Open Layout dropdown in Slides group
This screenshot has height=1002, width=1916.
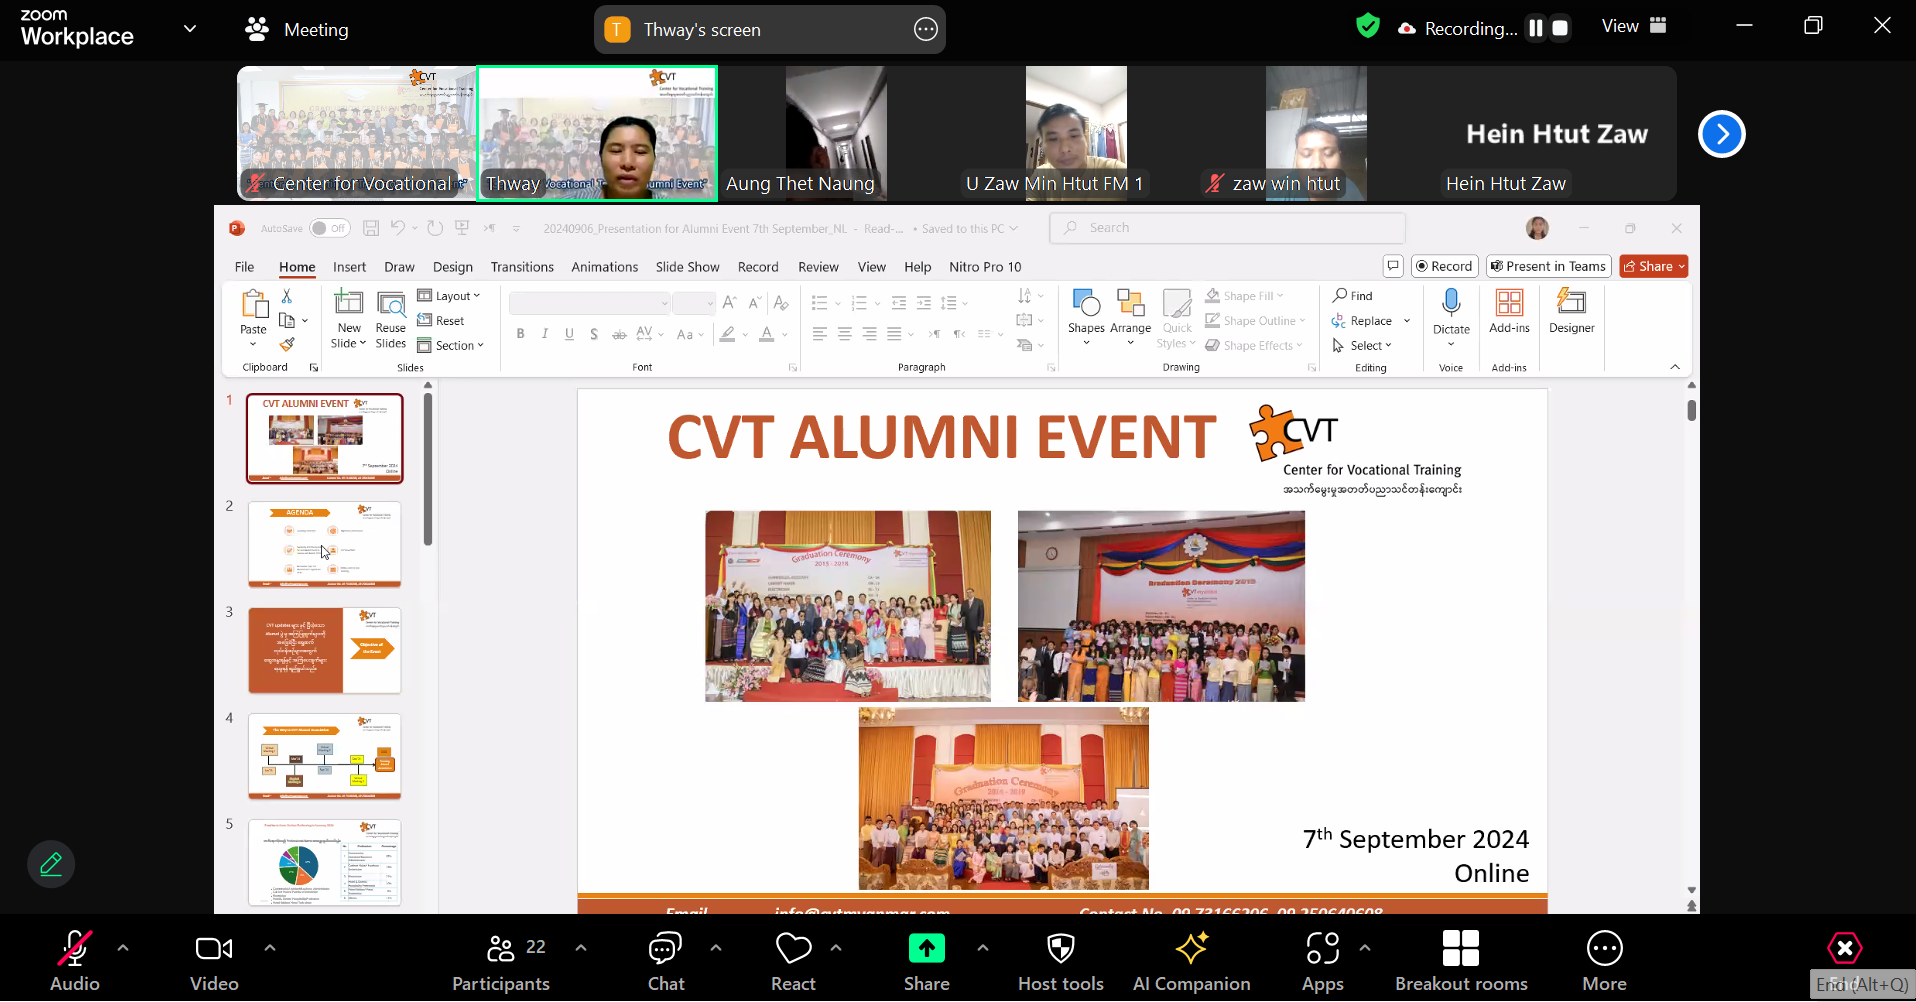coord(449,296)
